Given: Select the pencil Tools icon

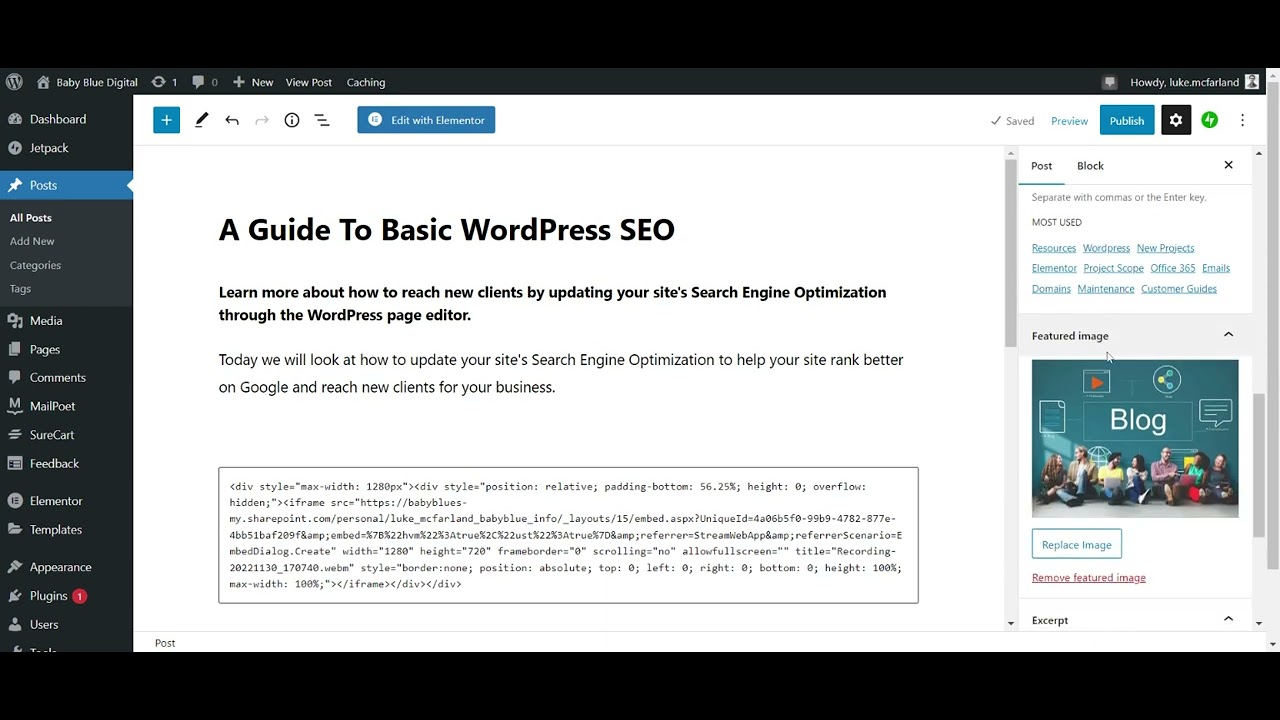Looking at the screenshot, I should tap(201, 120).
